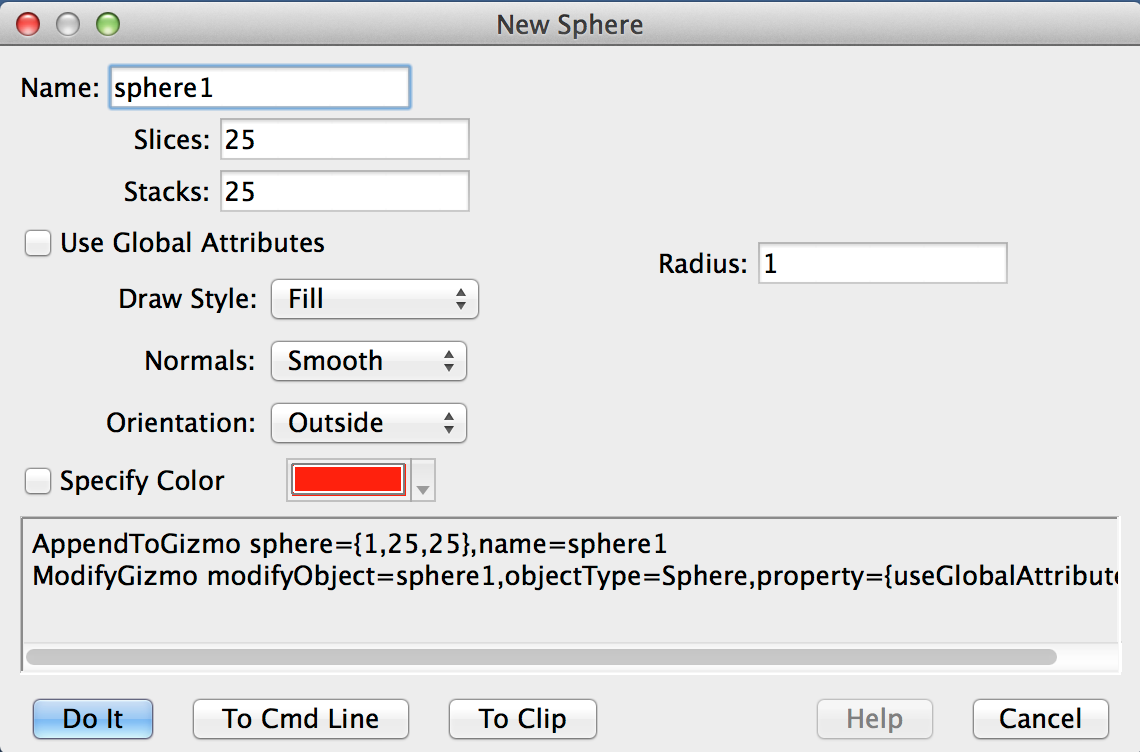The image size is (1140, 752).
Task: Click the horizontal scrollbar under command text
Action: pos(540,657)
